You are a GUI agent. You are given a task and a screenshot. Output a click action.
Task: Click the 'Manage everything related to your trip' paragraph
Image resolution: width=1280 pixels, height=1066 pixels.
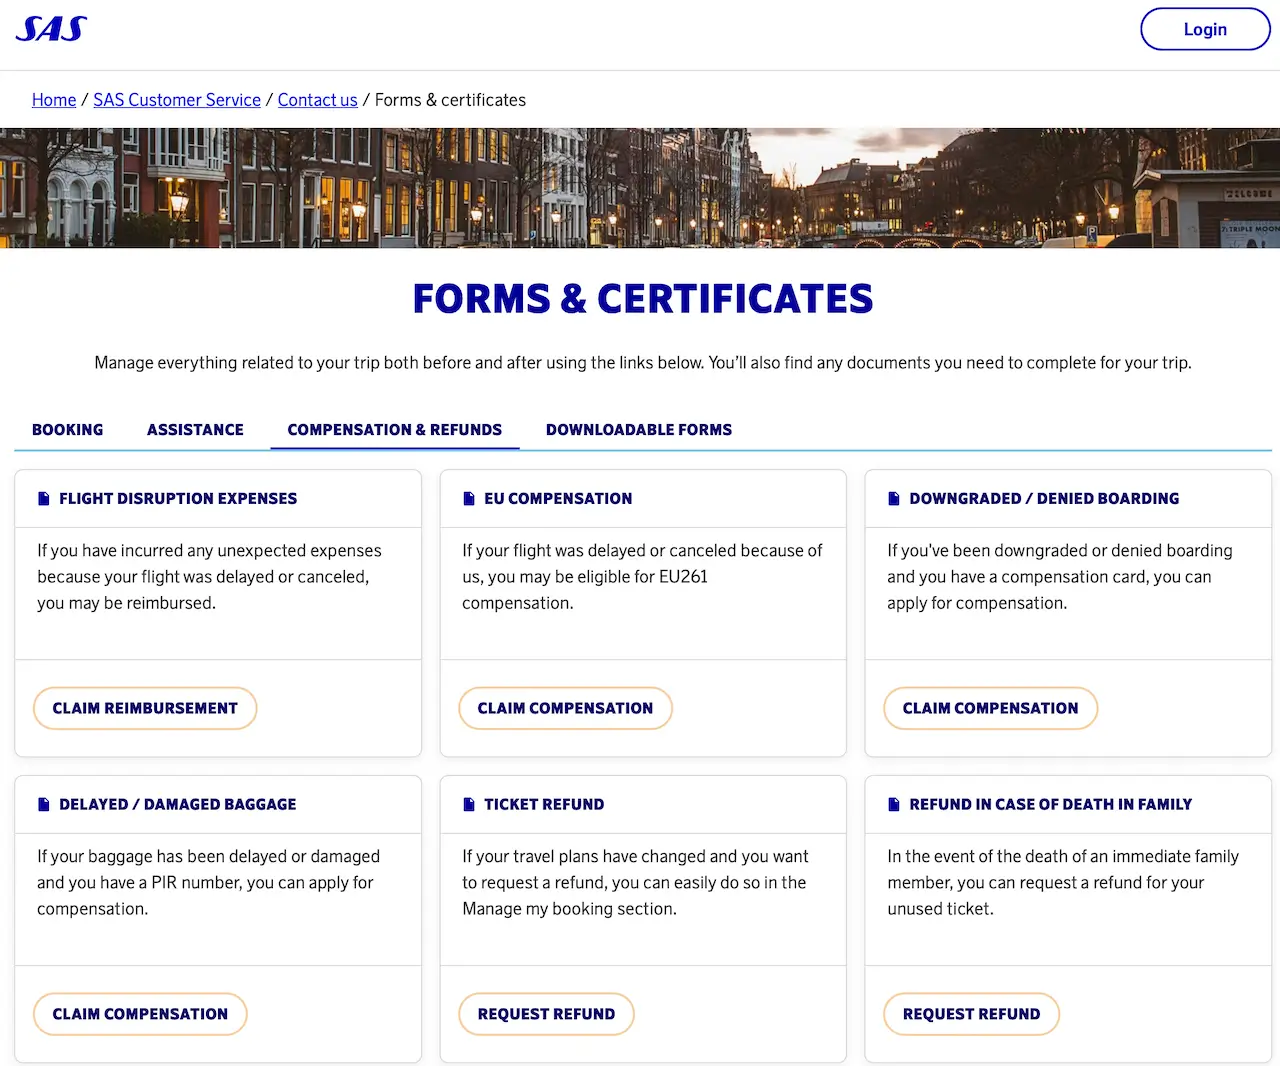click(x=643, y=363)
